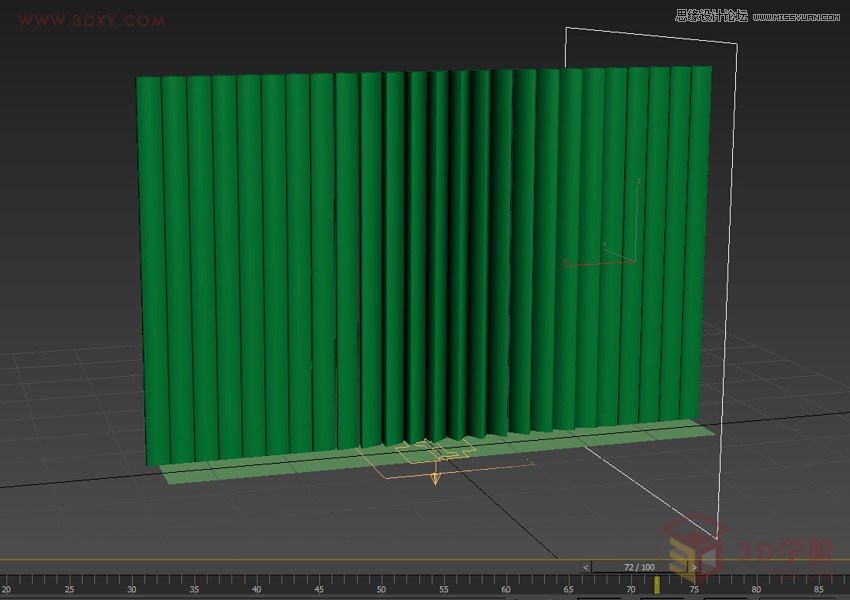The image size is (850, 600).
Task: Click frame 85 tick at the track bar's right end
Action: pyautogui.click(x=820, y=584)
